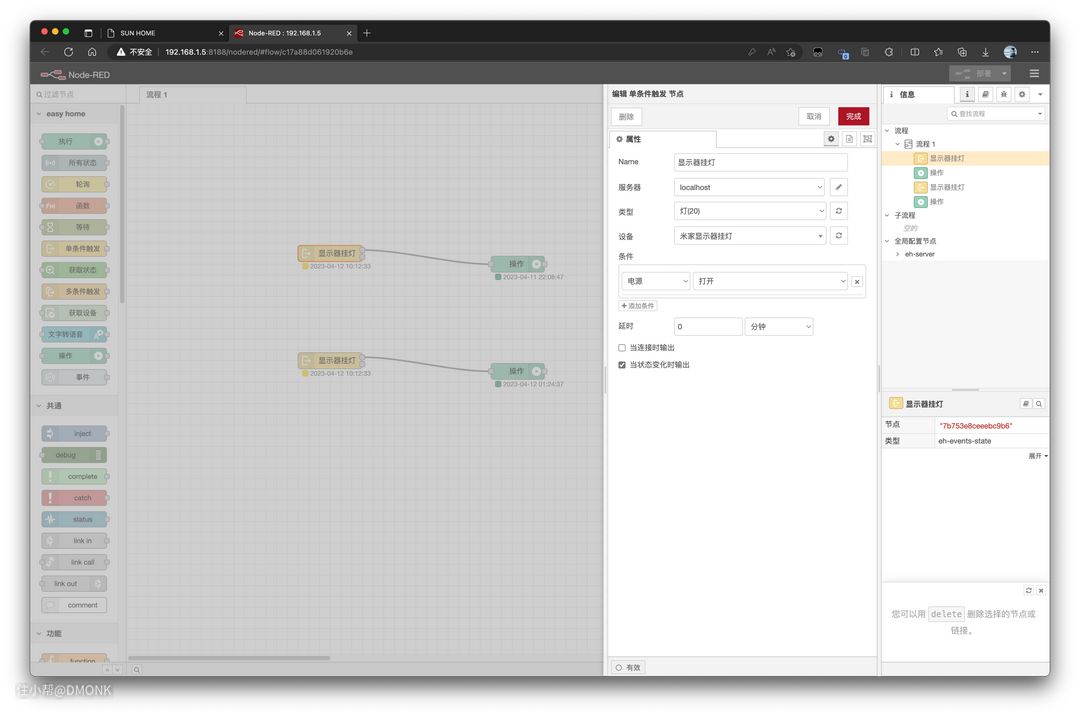Open the help book icon in sidebar
Image resolution: width=1080 pixels, height=716 pixels.
click(x=985, y=94)
